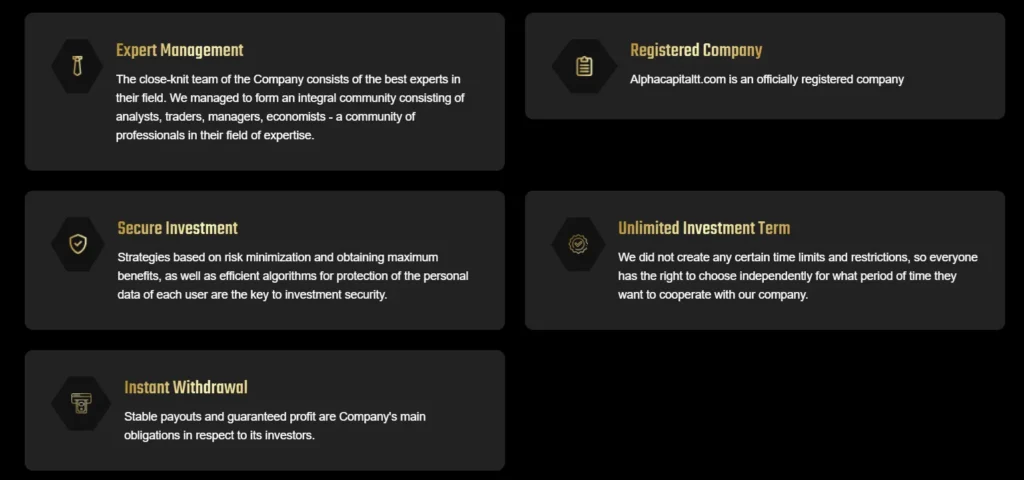The width and height of the screenshot is (1024, 480).
Task: Click the badge icon for Unlimited Investment Term
Action: click(x=577, y=243)
